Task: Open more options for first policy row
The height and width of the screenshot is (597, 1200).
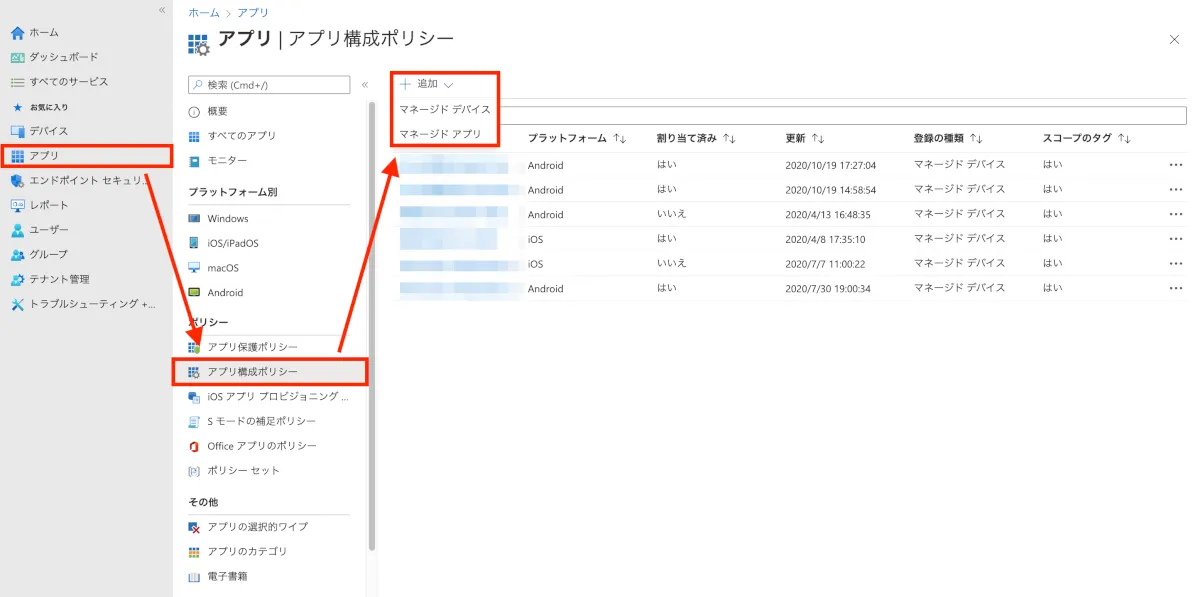Action: [1175, 165]
